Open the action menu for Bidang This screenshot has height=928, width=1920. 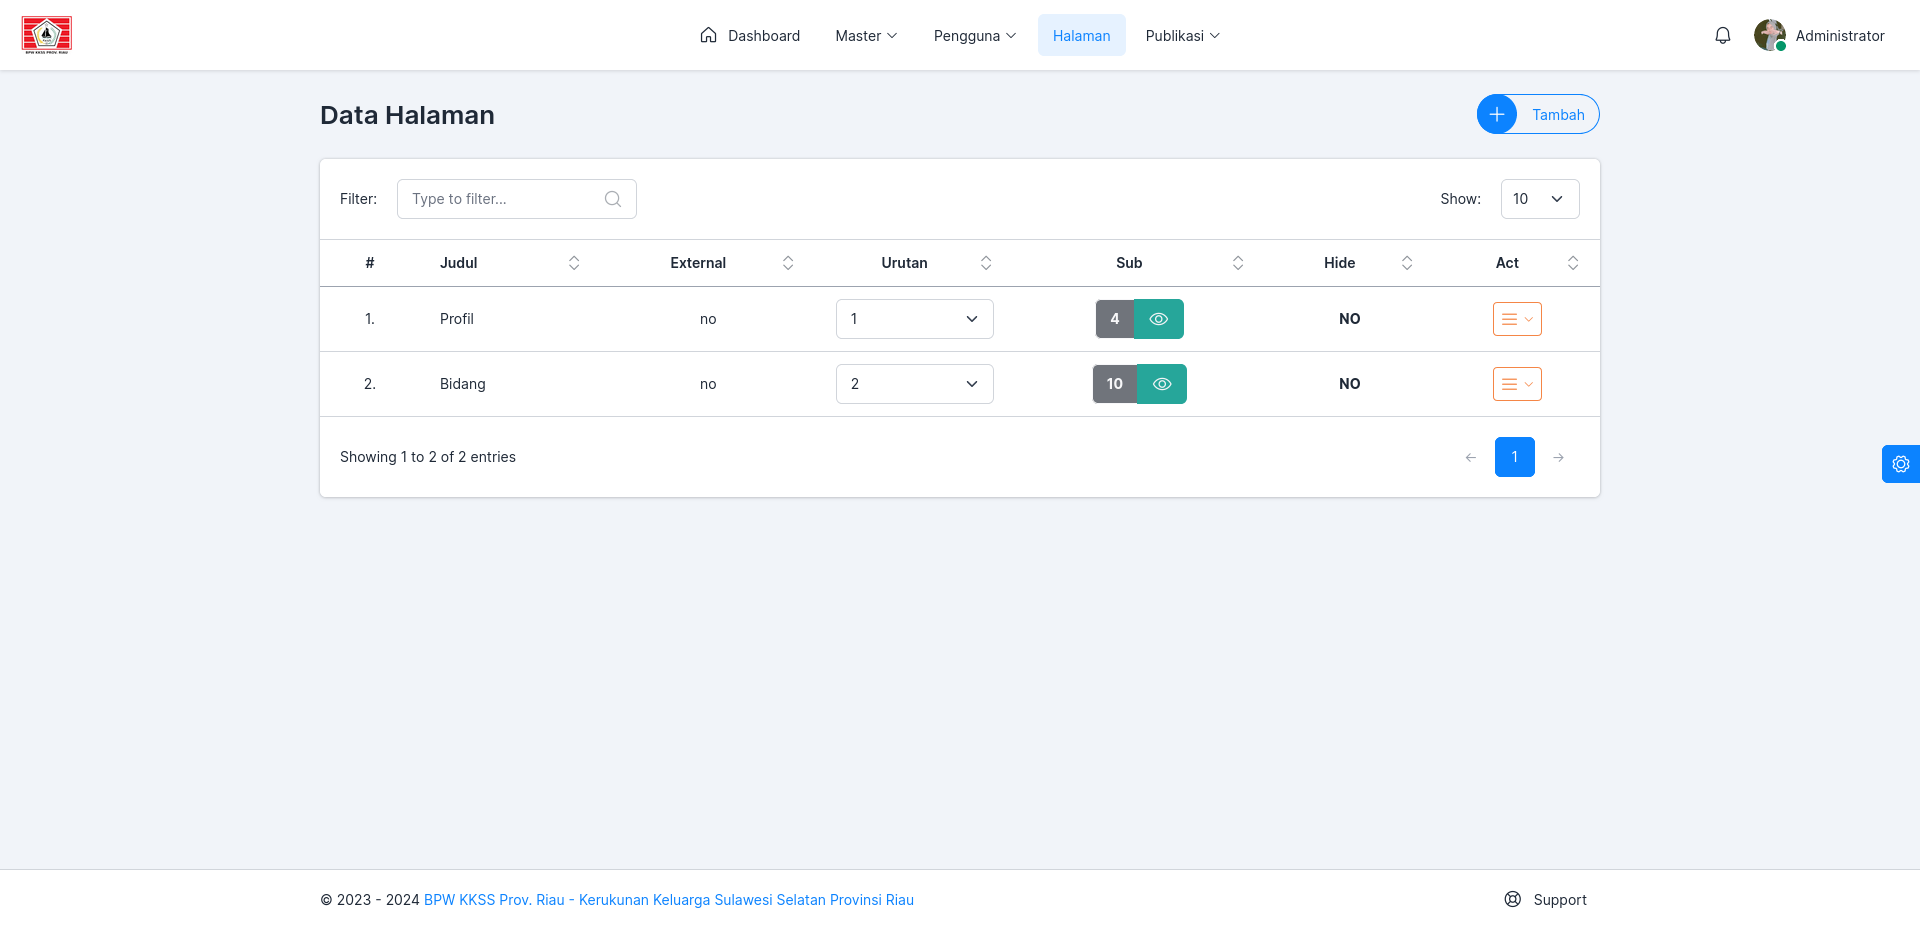coord(1517,384)
